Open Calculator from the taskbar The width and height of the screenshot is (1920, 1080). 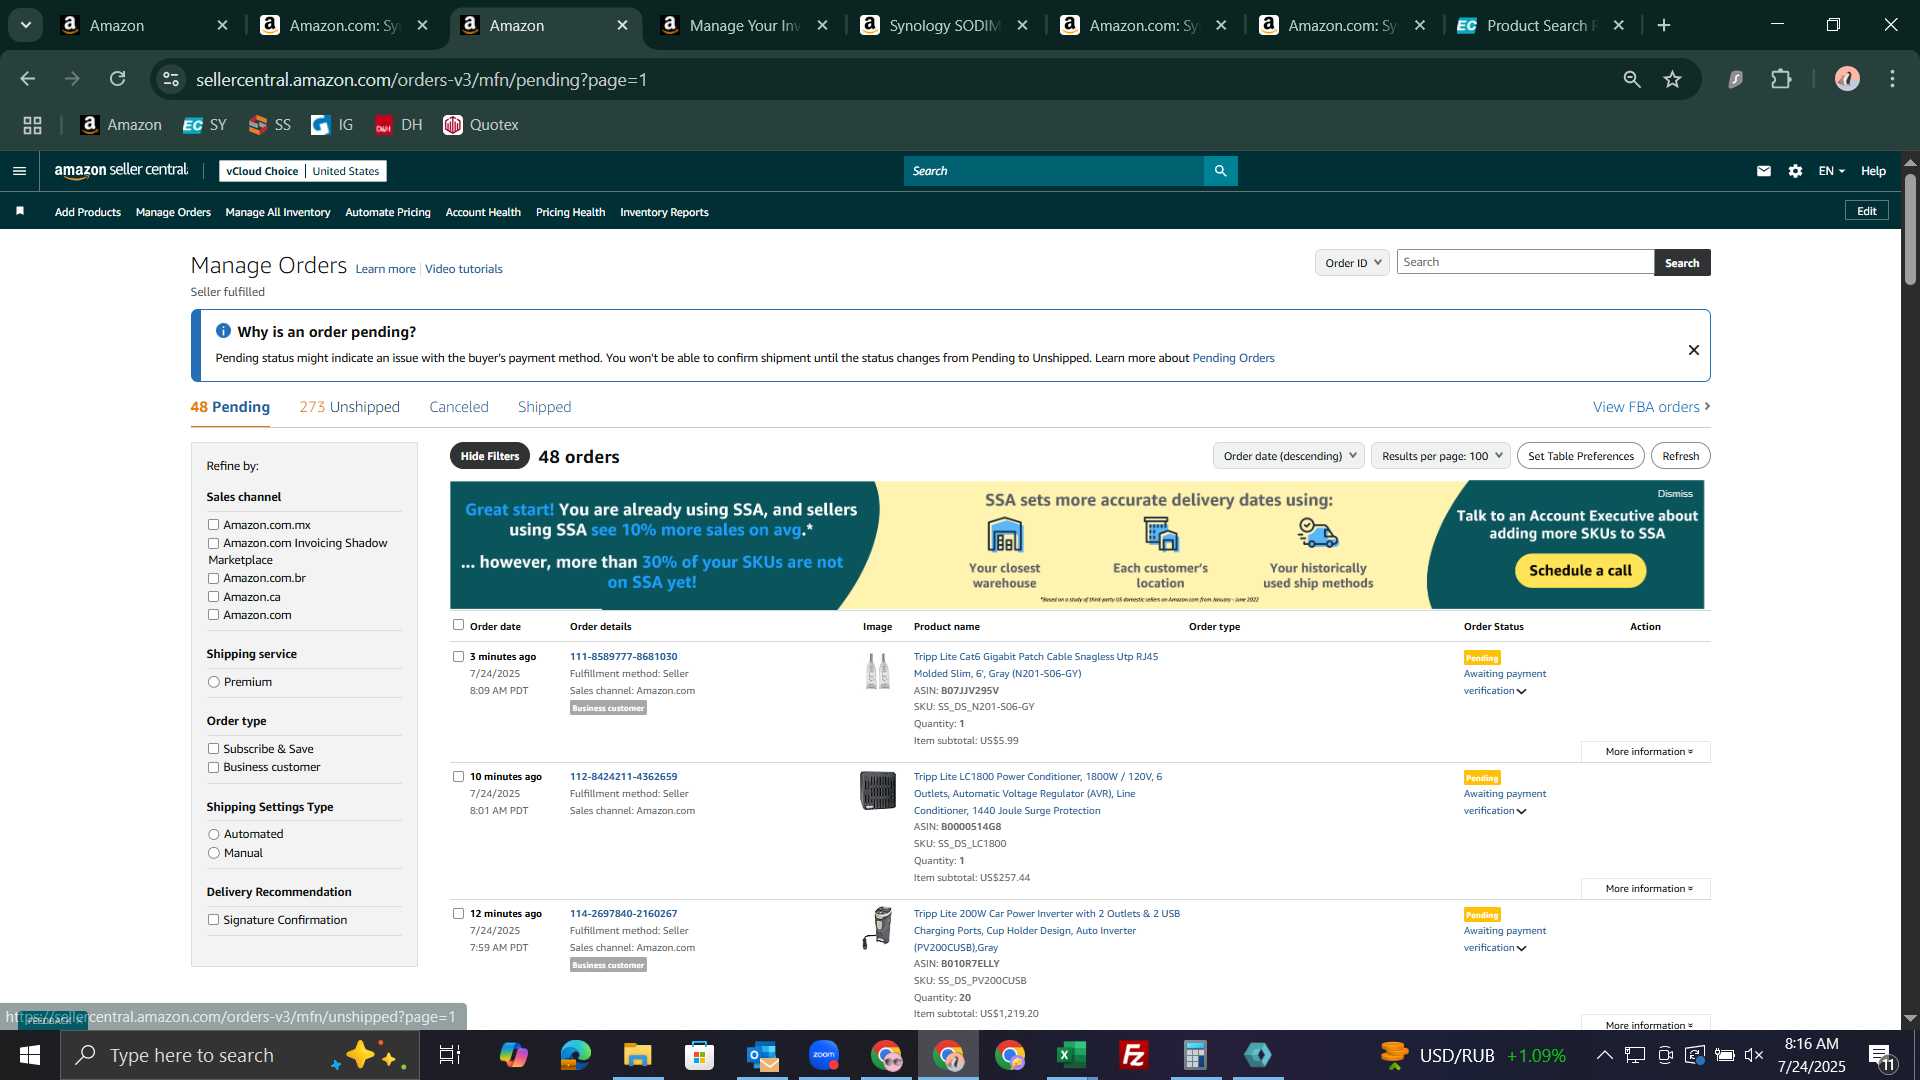point(1195,1055)
